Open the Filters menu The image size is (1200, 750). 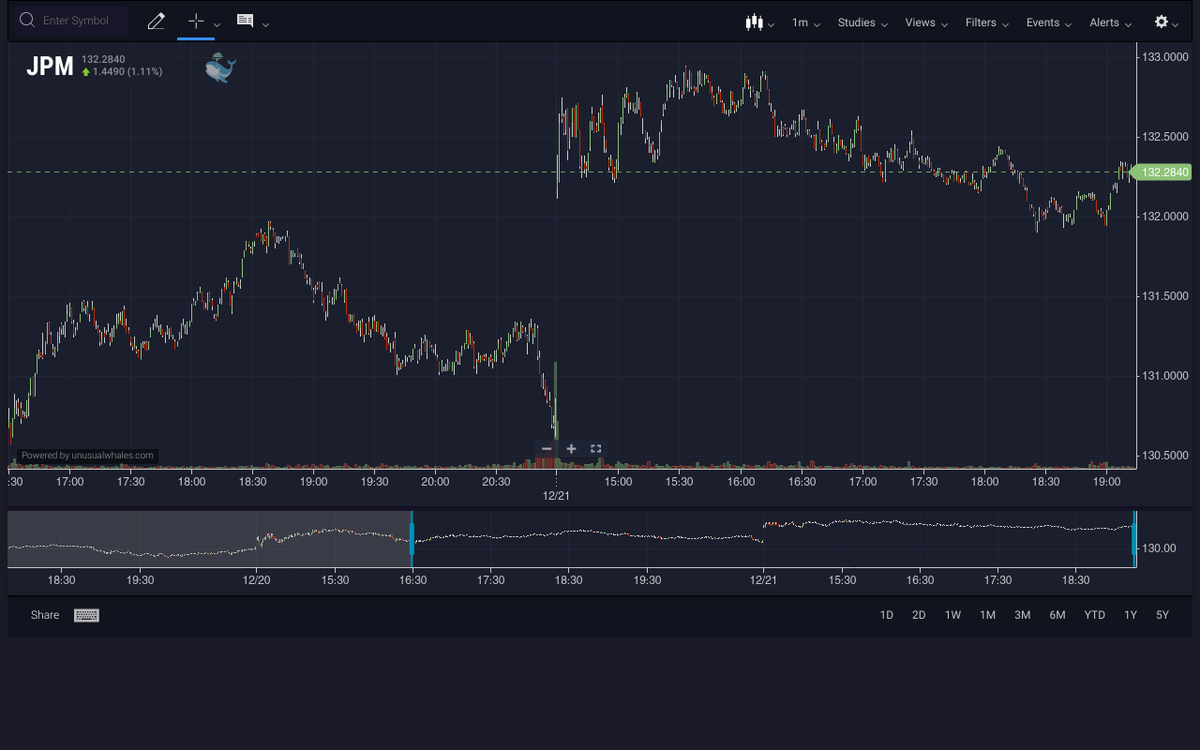click(x=987, y=22)
